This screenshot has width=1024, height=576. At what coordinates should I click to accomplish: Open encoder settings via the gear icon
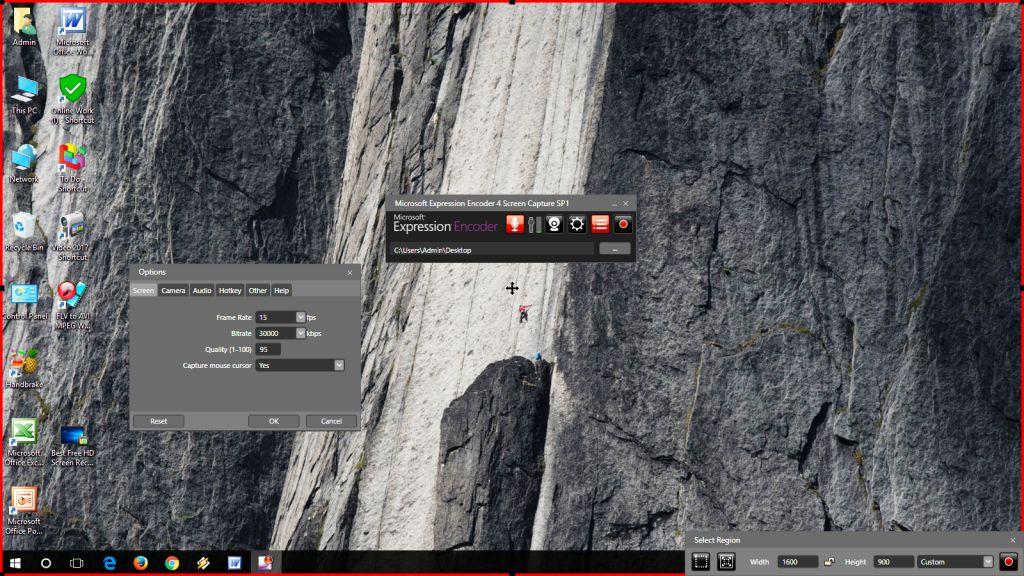[x=576, y=224]
